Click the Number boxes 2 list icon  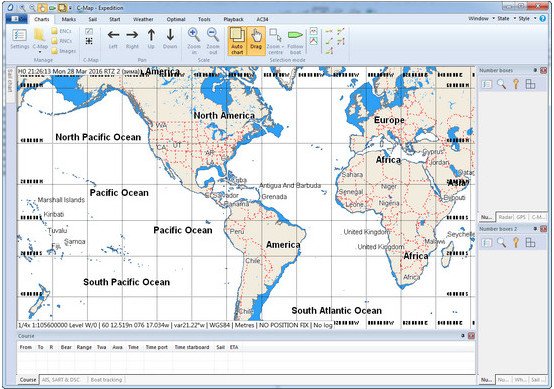click(487, 242)
